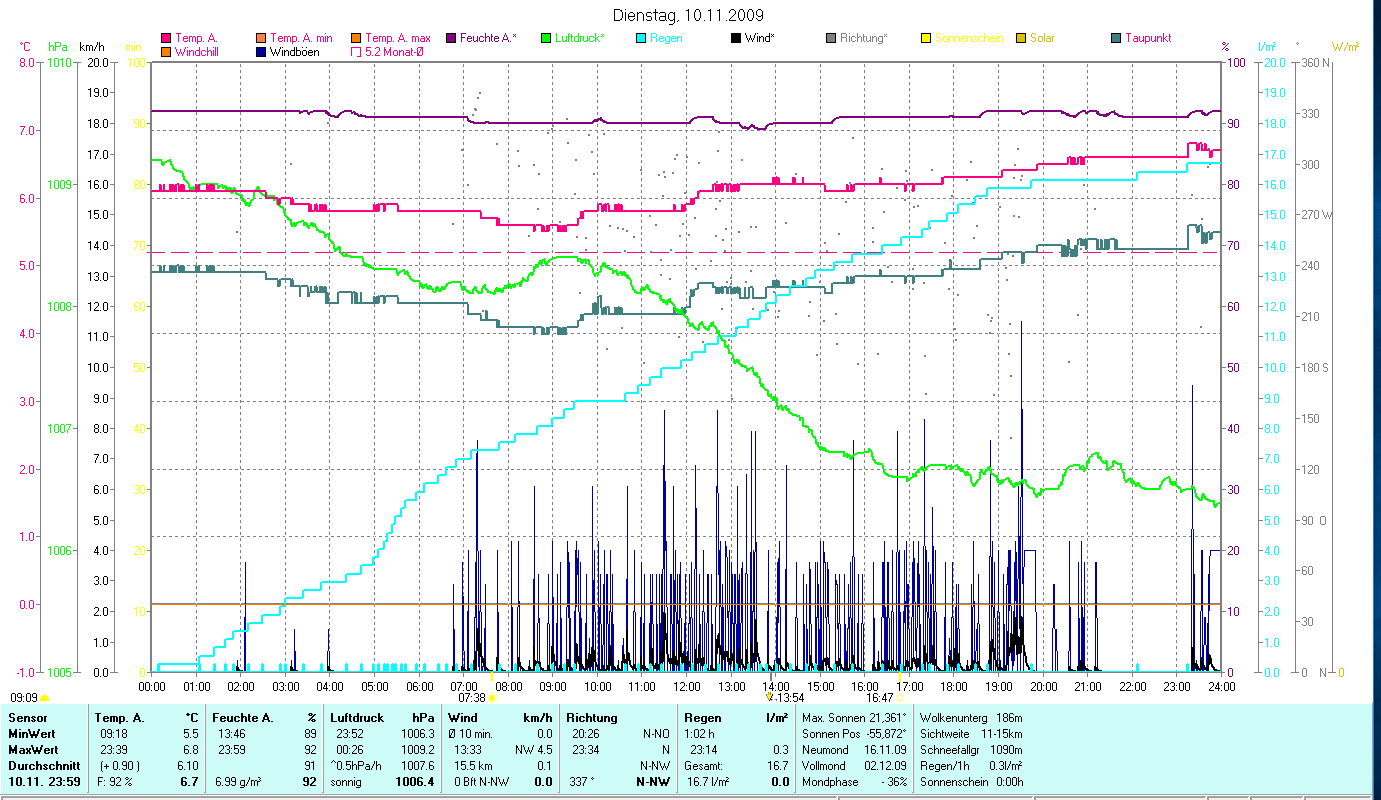Click the gold Solar legend swatch
Screen dimensions: 1381x800
pos(1021,38)
